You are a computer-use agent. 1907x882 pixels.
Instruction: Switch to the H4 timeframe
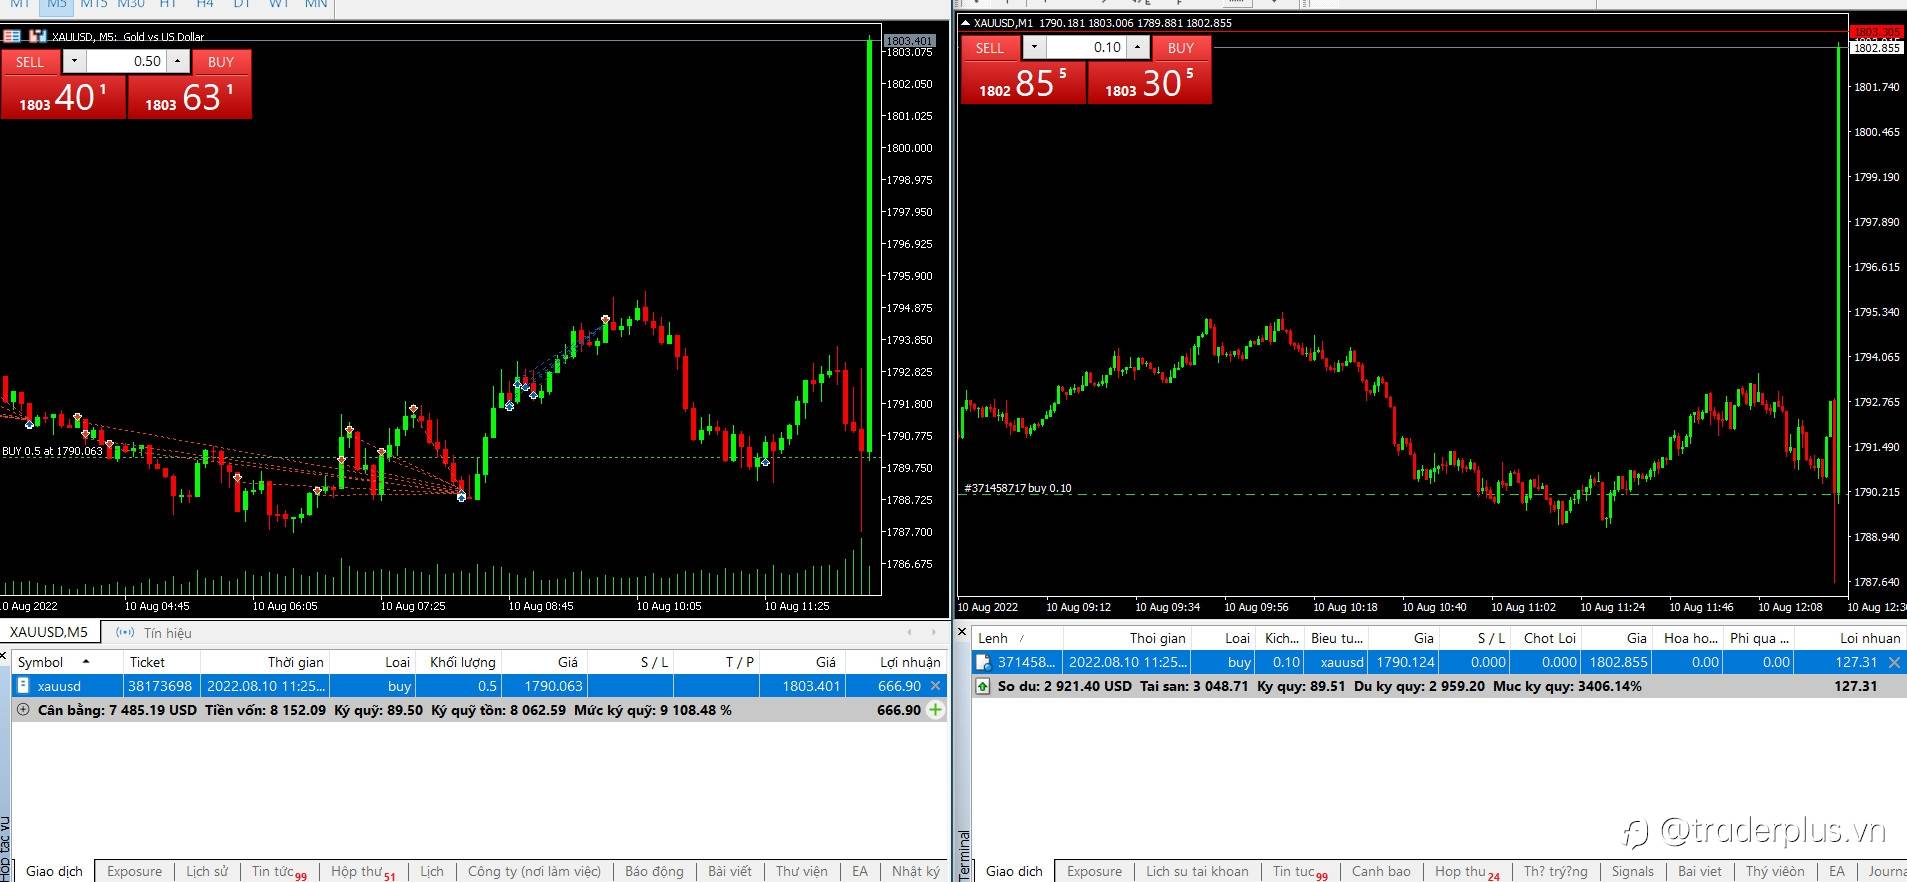click(x=205, y=5)
